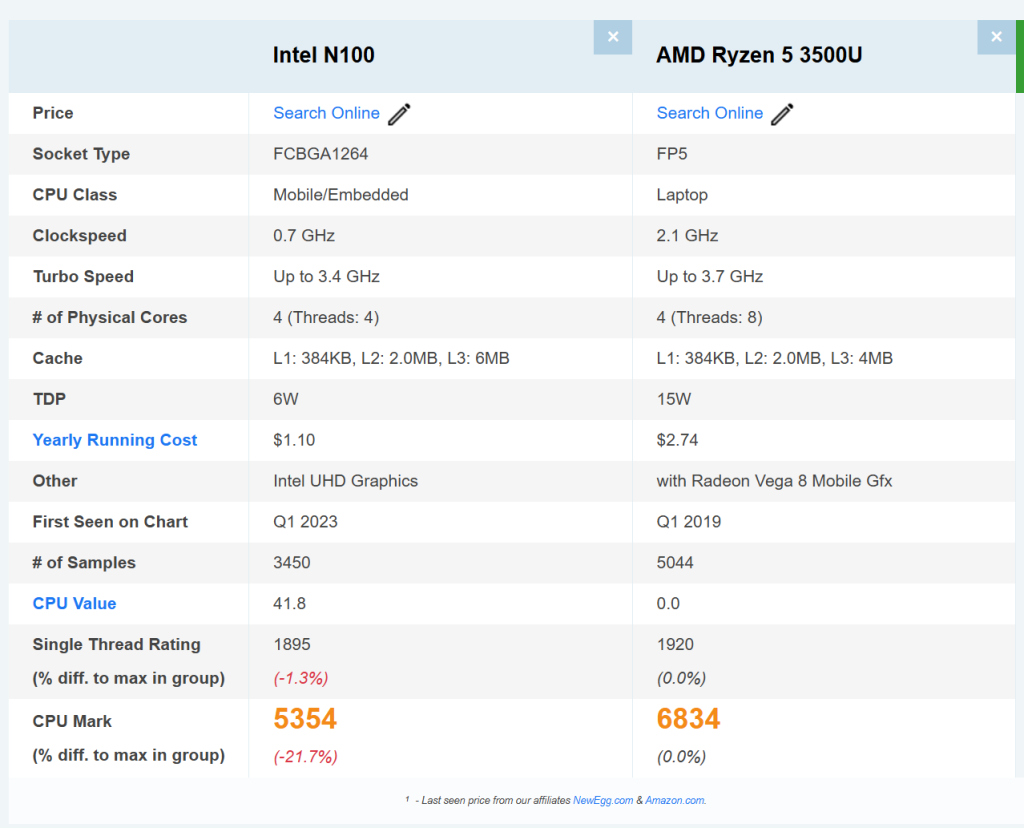Click the Radeon Vega 8 Mobile Gfx cell
This screenshot has width=1024, height=828.
coord(774,481)
